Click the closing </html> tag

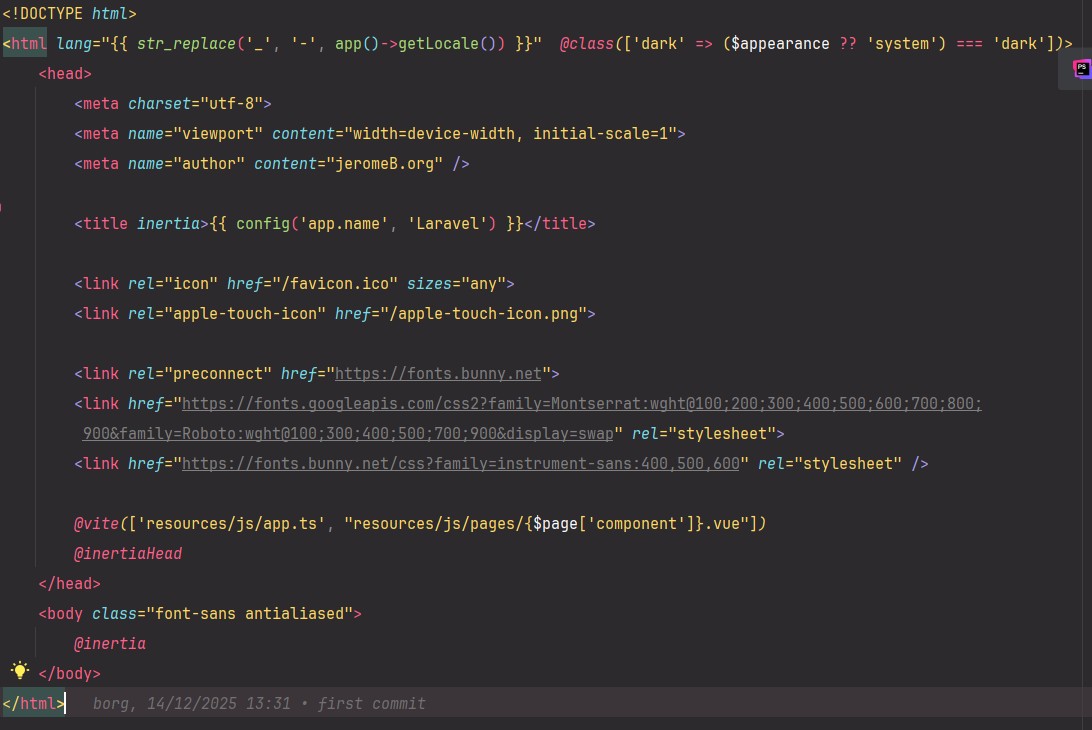pos(33,704)
